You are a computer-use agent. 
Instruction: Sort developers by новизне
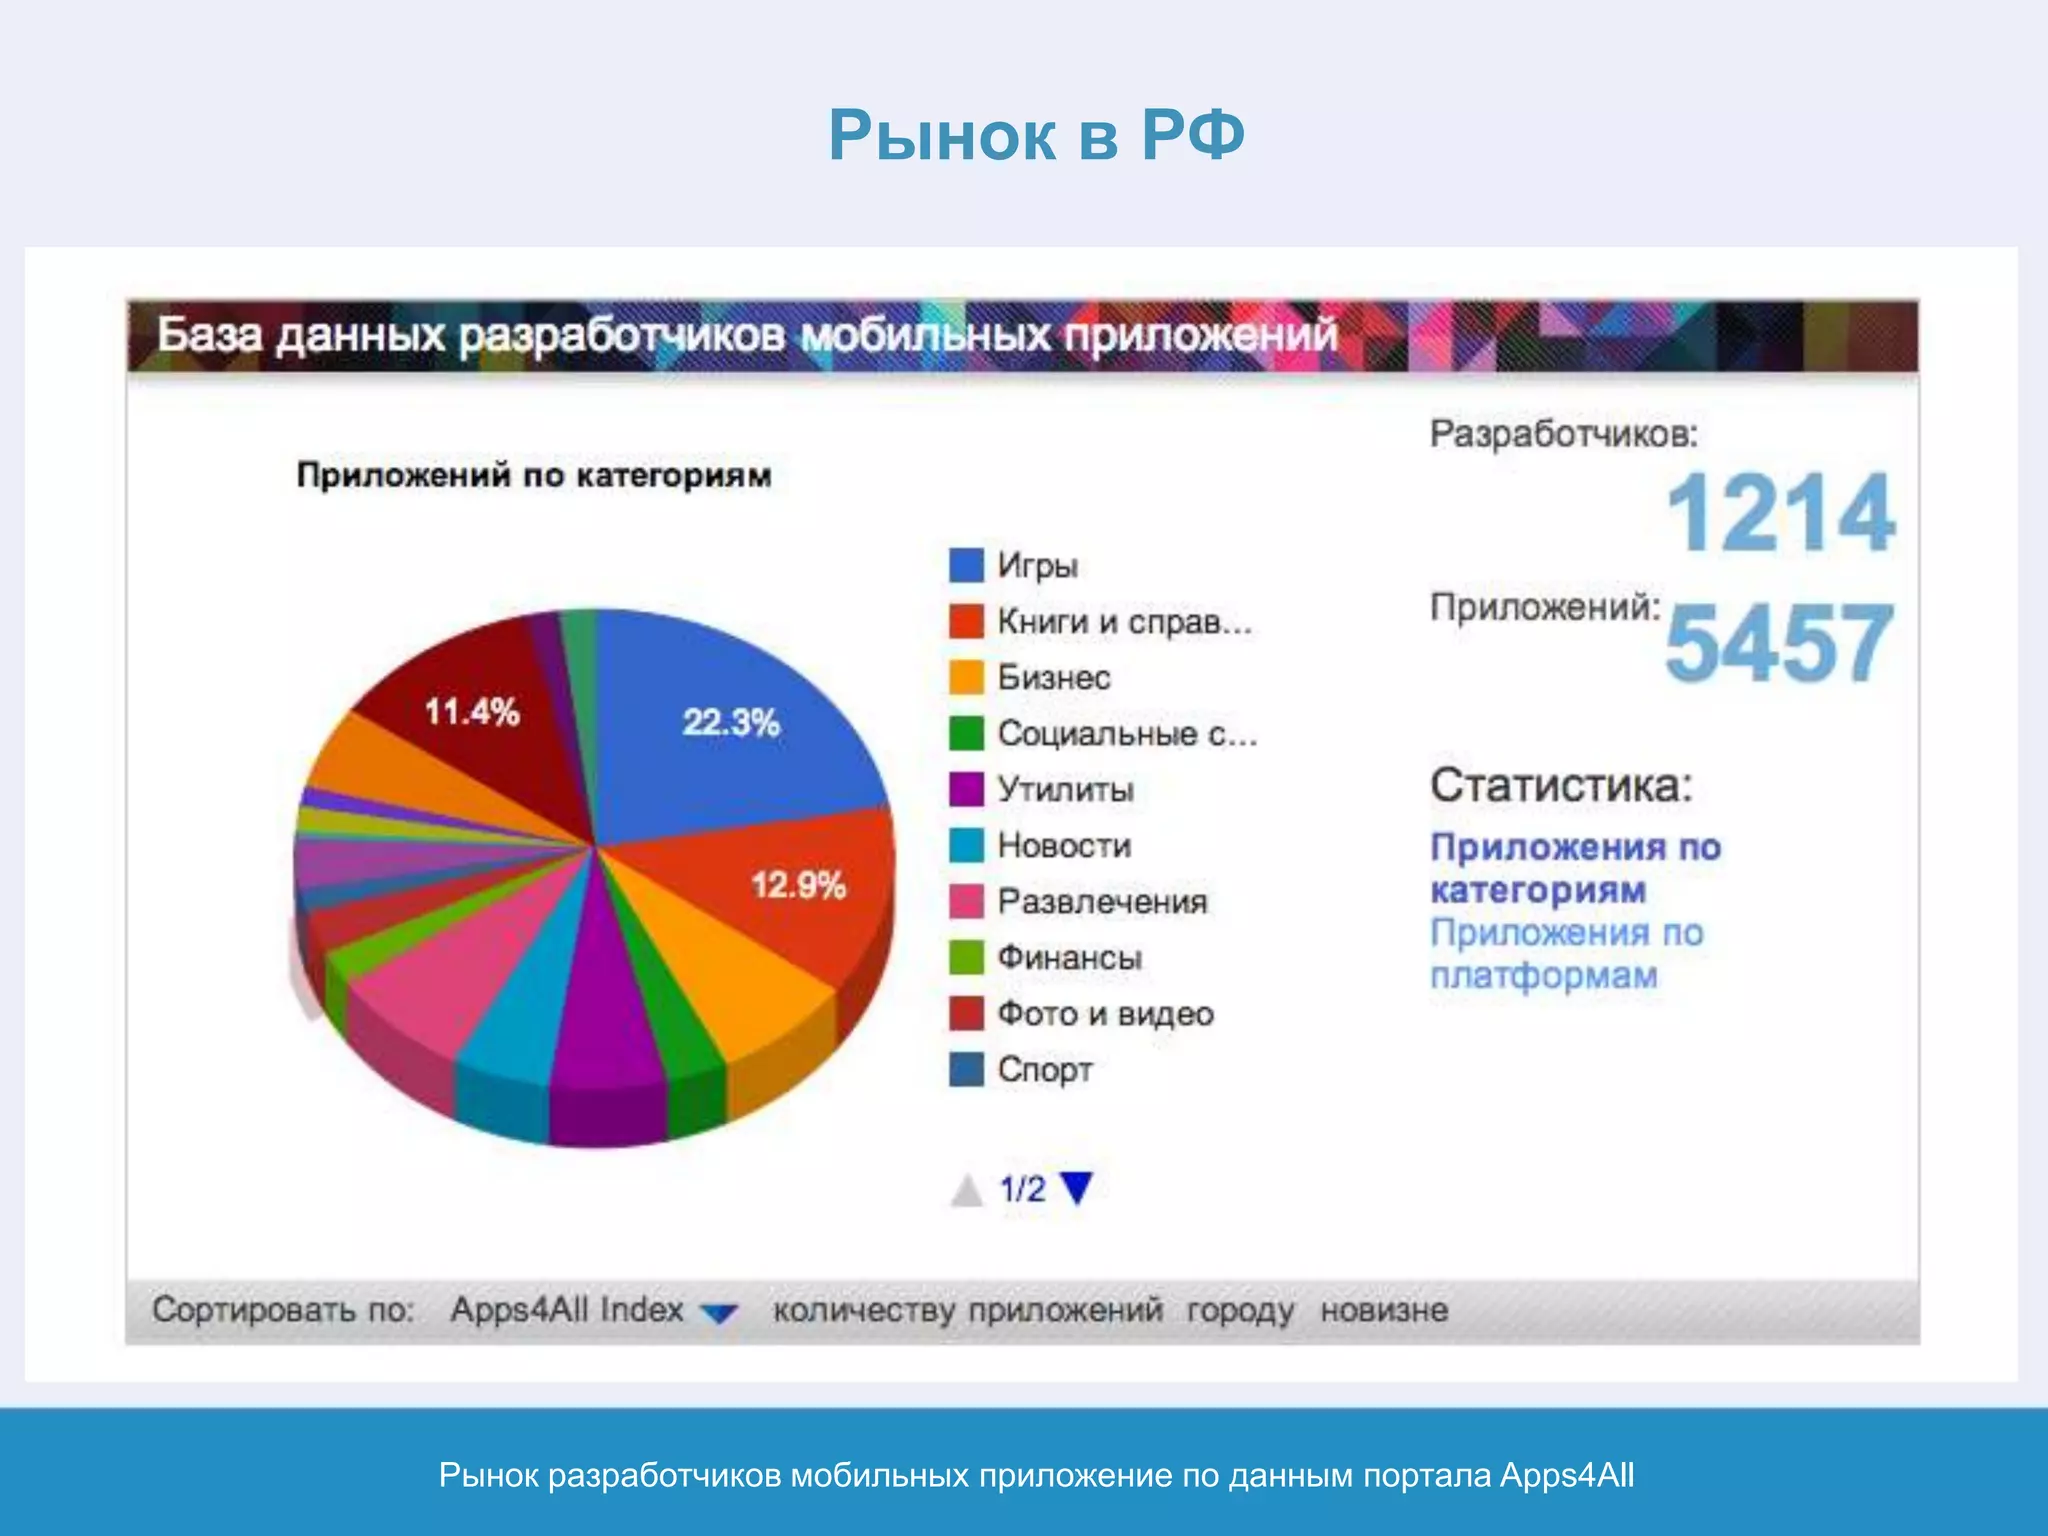click(1384, 1310)
